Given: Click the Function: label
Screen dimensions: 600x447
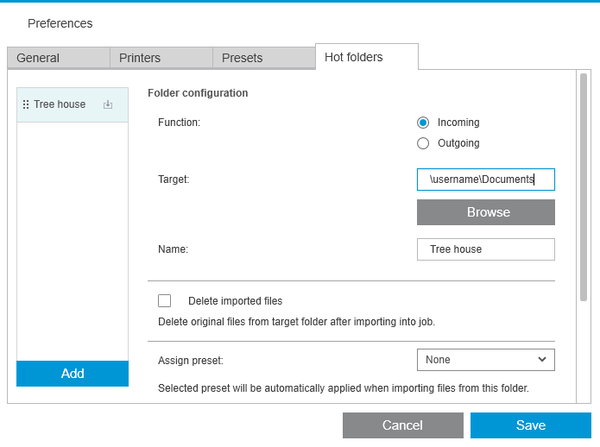Looking at the screenshot, I should click(x=179, y=122).
